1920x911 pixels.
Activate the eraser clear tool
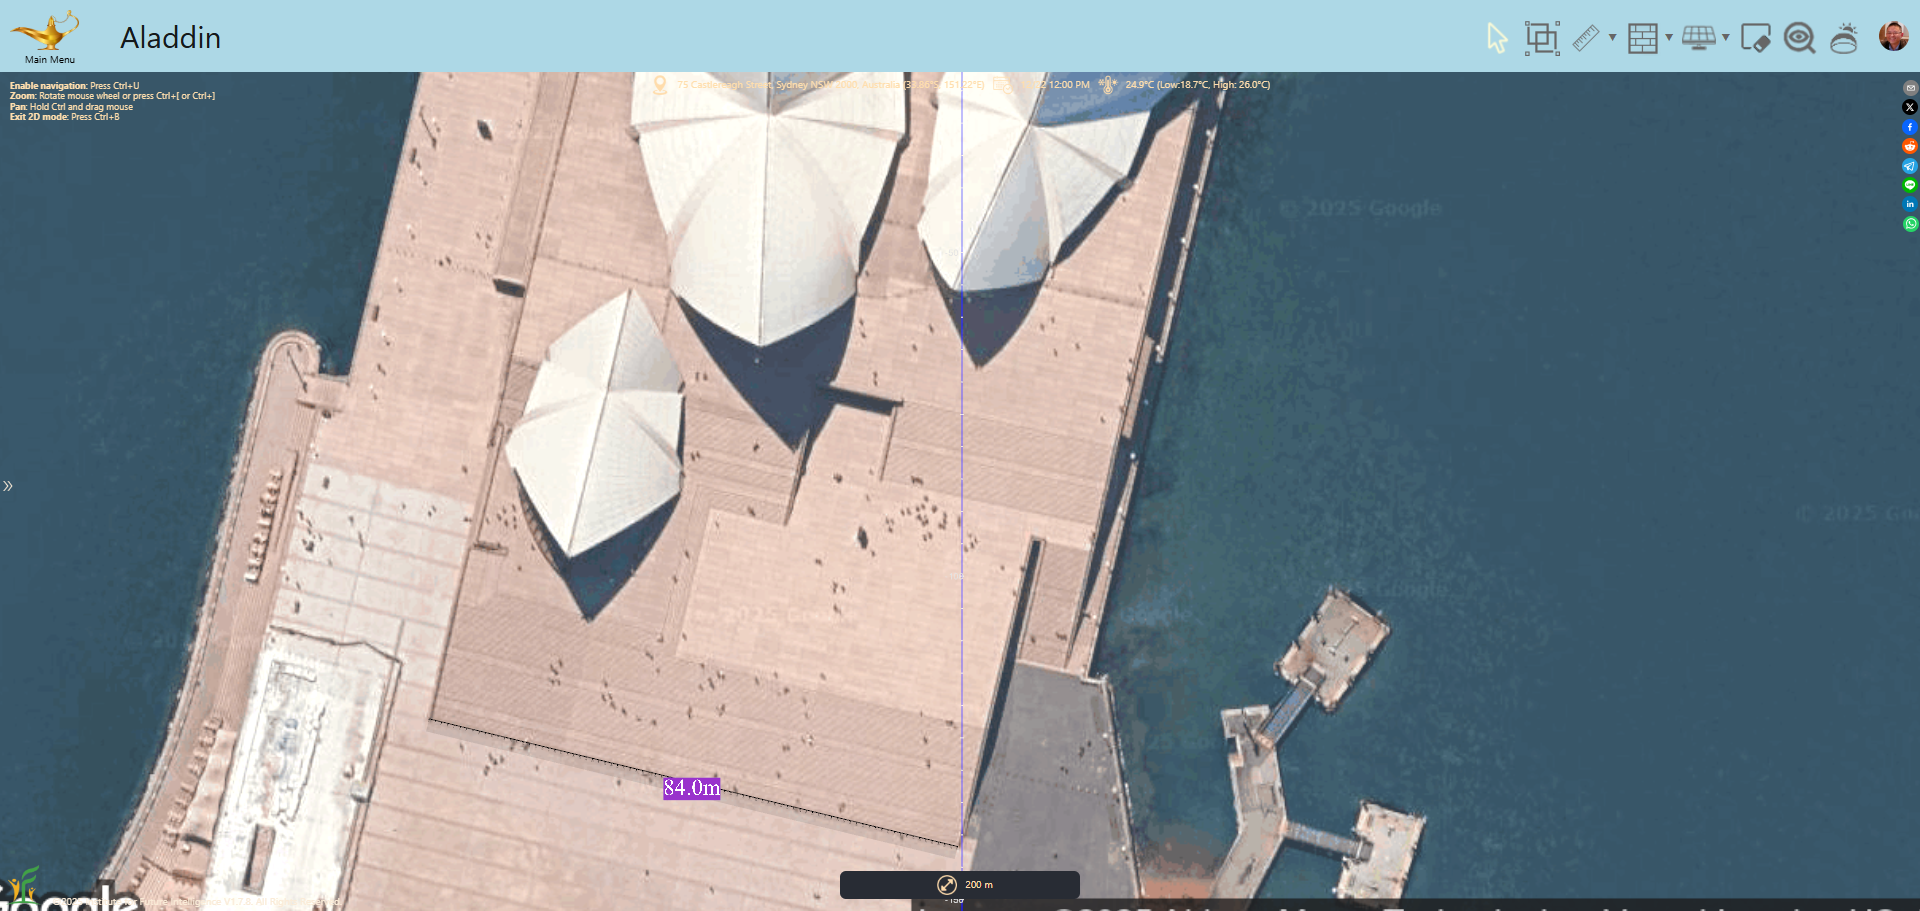(1755, 38)
